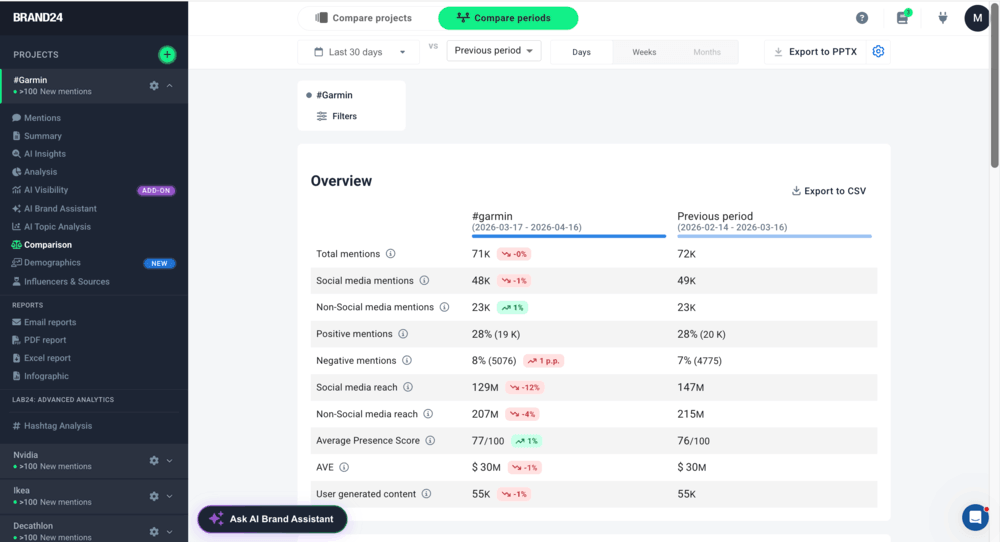Screen dimensions: 1000x542
Task: Click the integrations plug icon
Action: pyautogui.click(x=942, y=18)
